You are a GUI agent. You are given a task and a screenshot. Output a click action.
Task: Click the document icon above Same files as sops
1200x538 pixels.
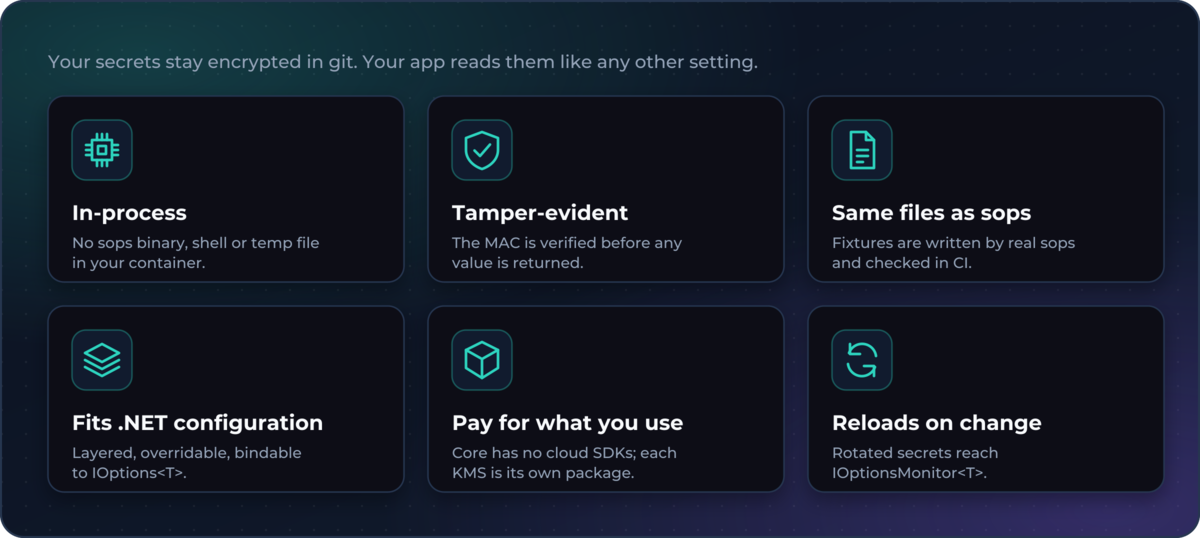[x=862, y=150]
